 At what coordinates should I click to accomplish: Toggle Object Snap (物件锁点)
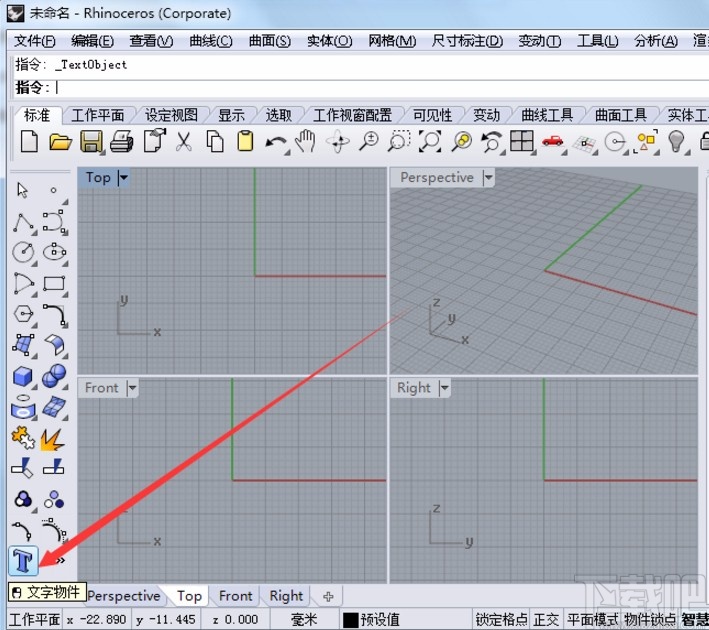650,619
